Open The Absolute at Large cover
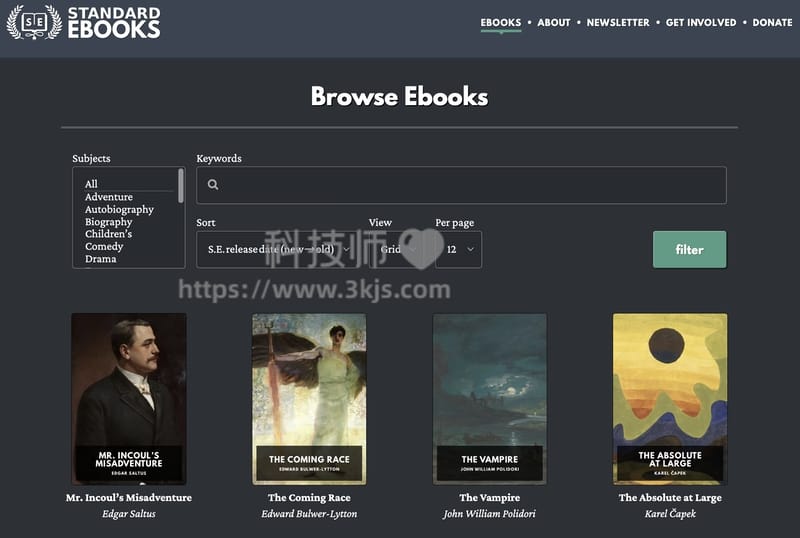Viewport: 800px width, 538px height. tap(670, 399)
